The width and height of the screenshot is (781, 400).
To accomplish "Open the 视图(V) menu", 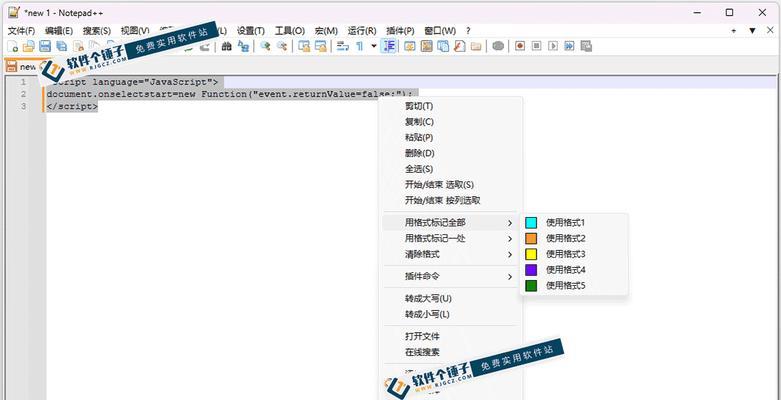I will pos(135,30).
